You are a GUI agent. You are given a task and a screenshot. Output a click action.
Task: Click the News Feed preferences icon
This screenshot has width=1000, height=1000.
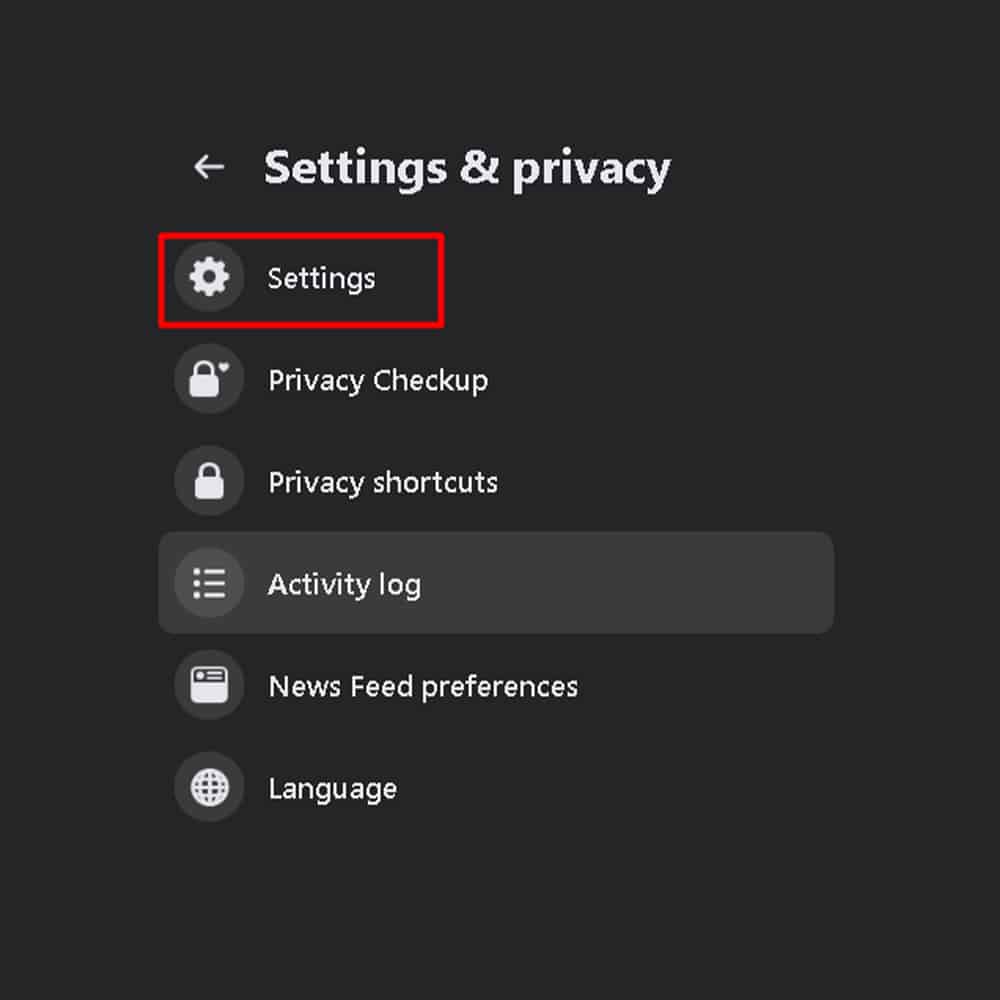(x=208, y=685)
